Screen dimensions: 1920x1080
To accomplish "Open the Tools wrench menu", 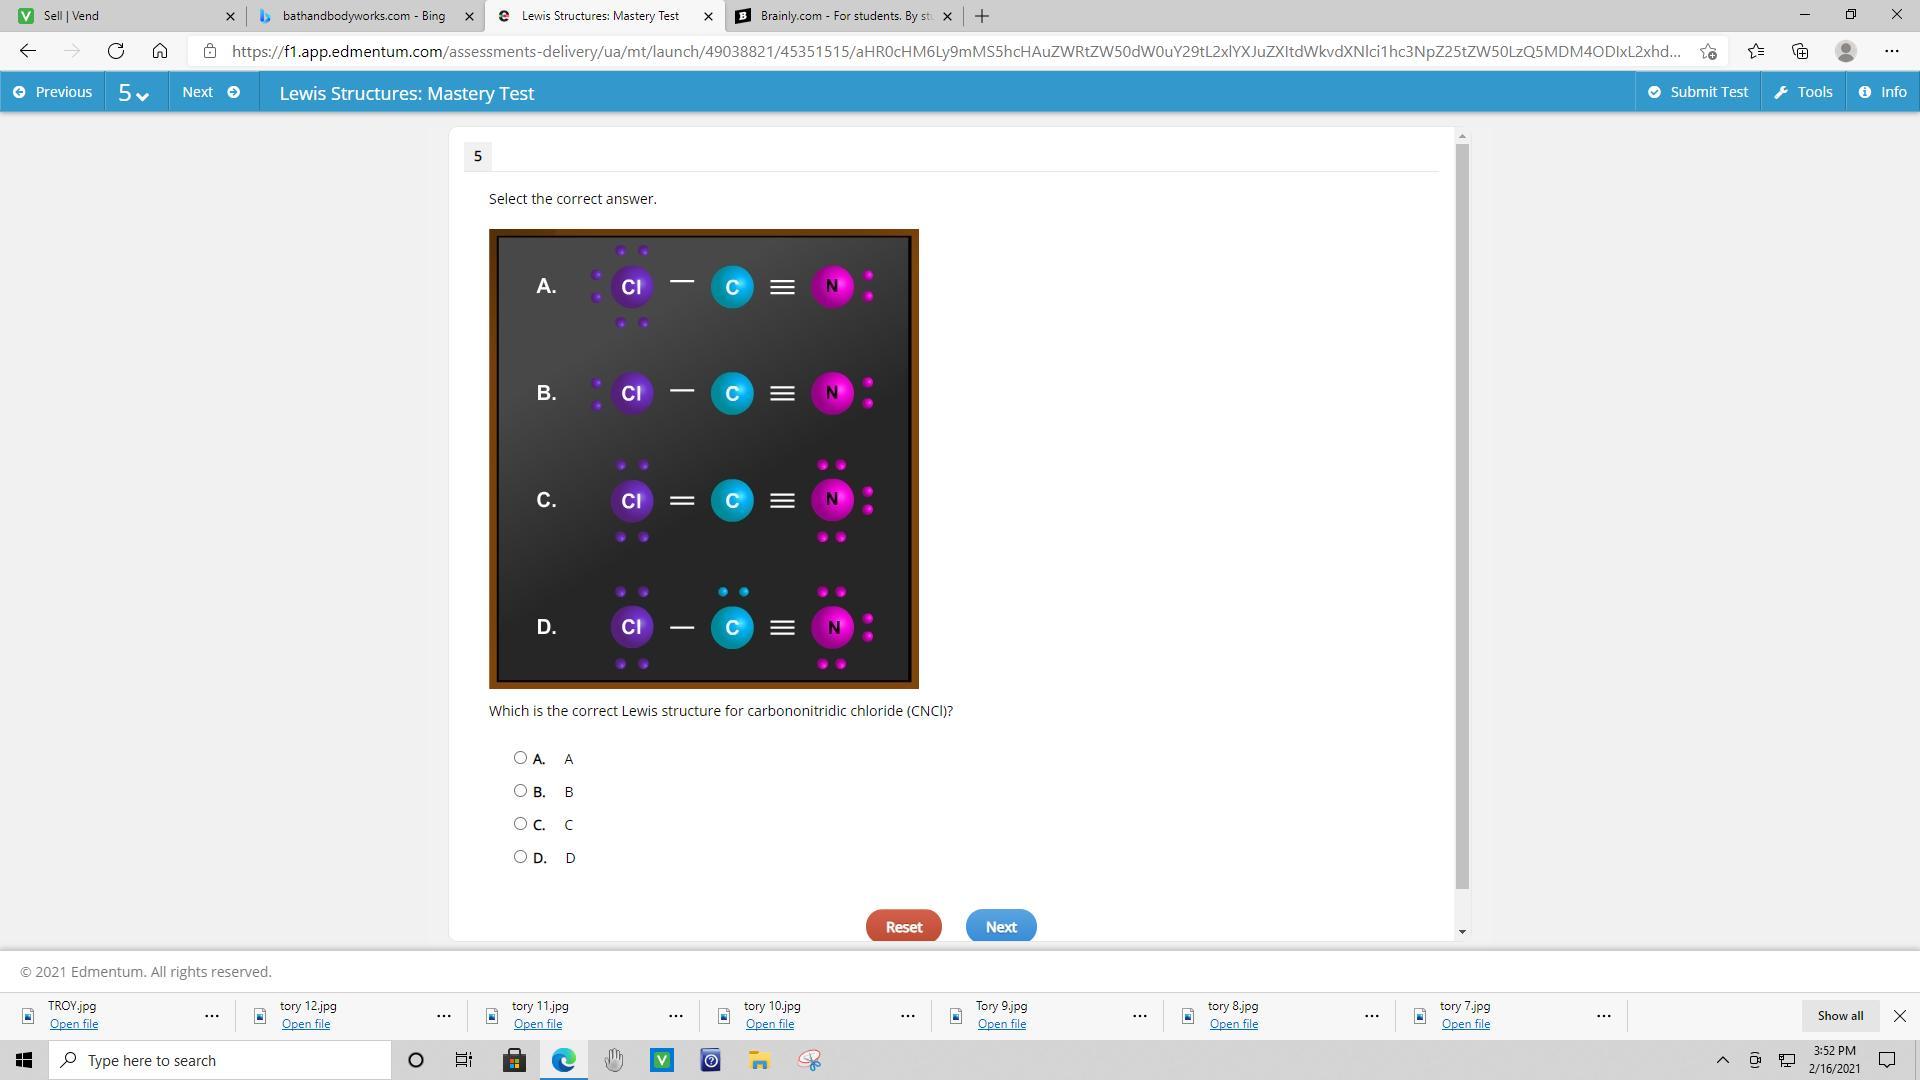I will coord(1803,92).
